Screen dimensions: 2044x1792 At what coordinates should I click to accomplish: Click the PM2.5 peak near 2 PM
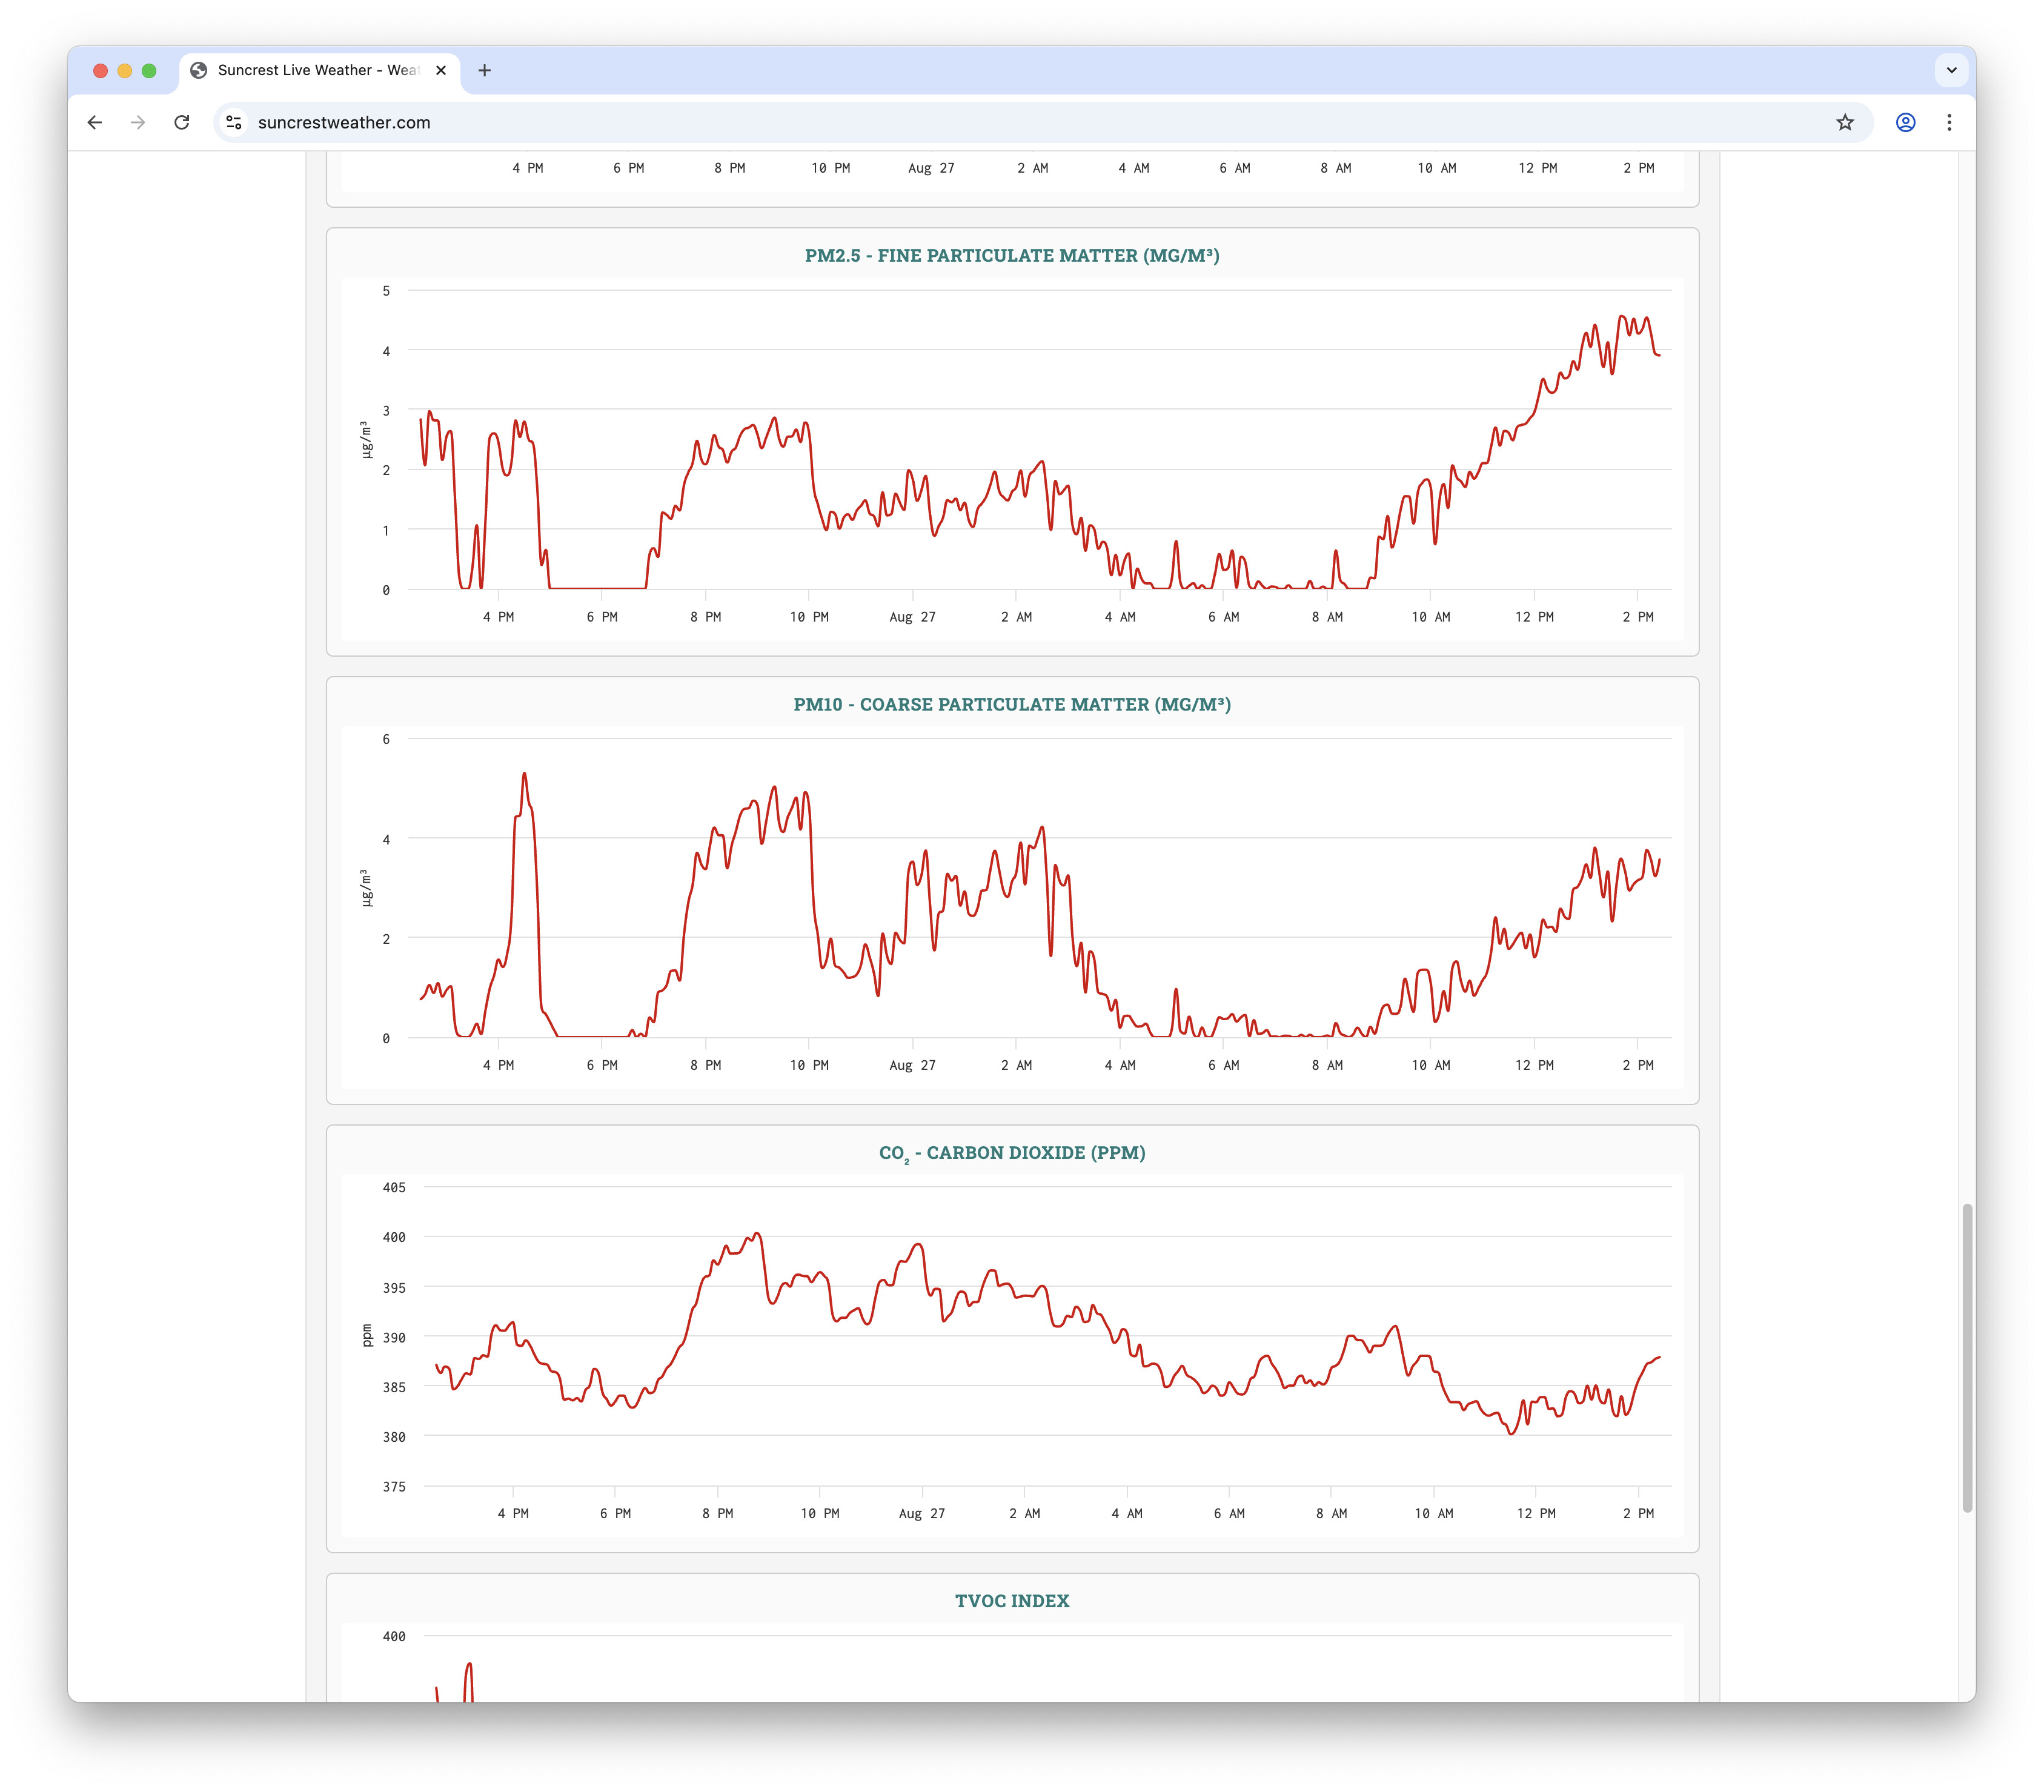[1622, 318]
